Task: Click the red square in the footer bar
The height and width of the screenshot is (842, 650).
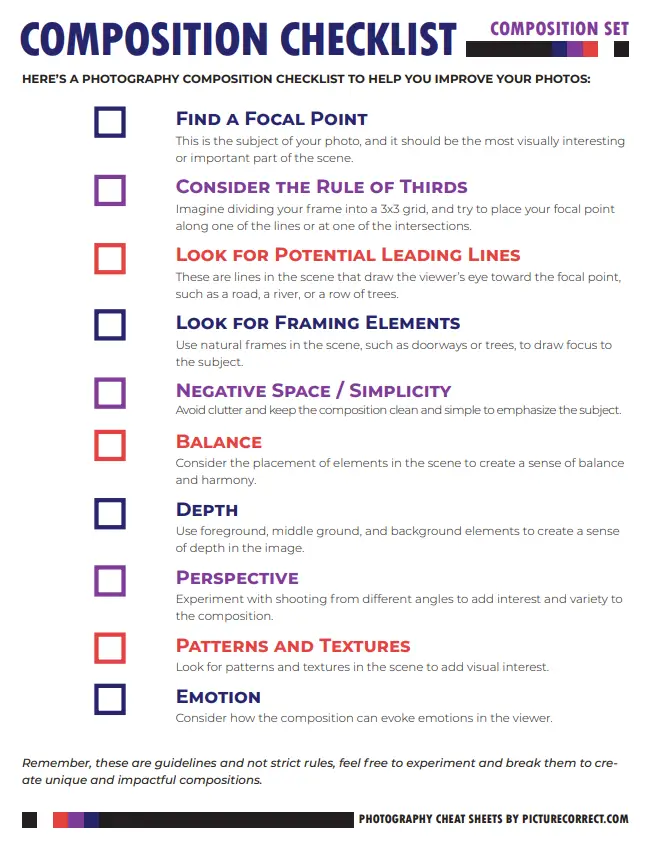Action: click(60, 820)
